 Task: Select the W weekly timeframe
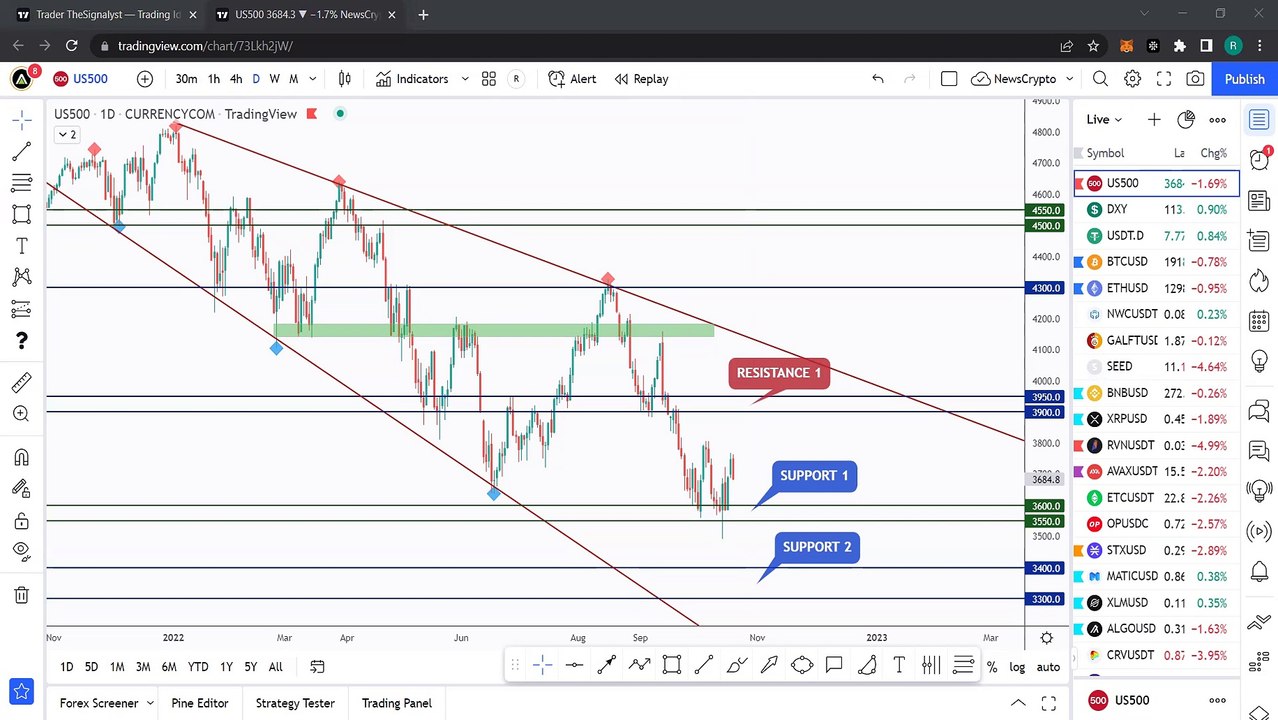click(x=275, y=79)
